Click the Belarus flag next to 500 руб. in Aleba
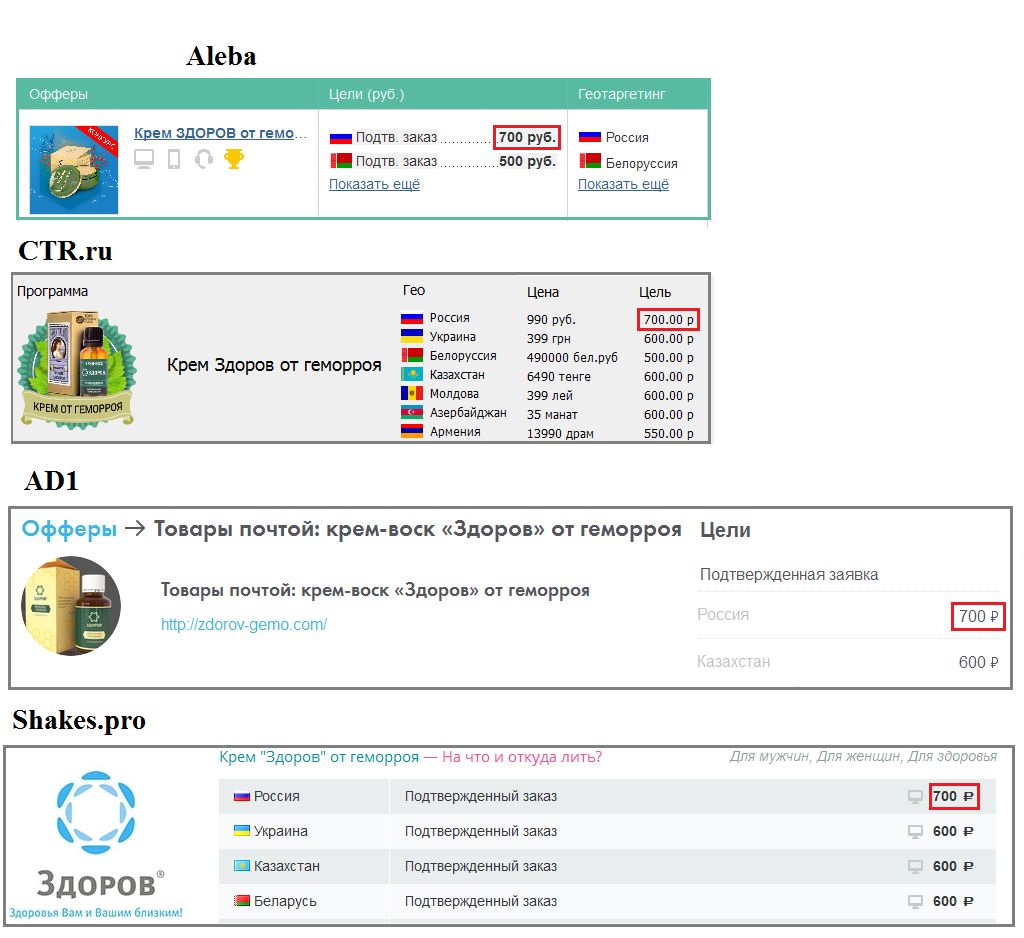 pyautogui.click(x=340, y=160)
